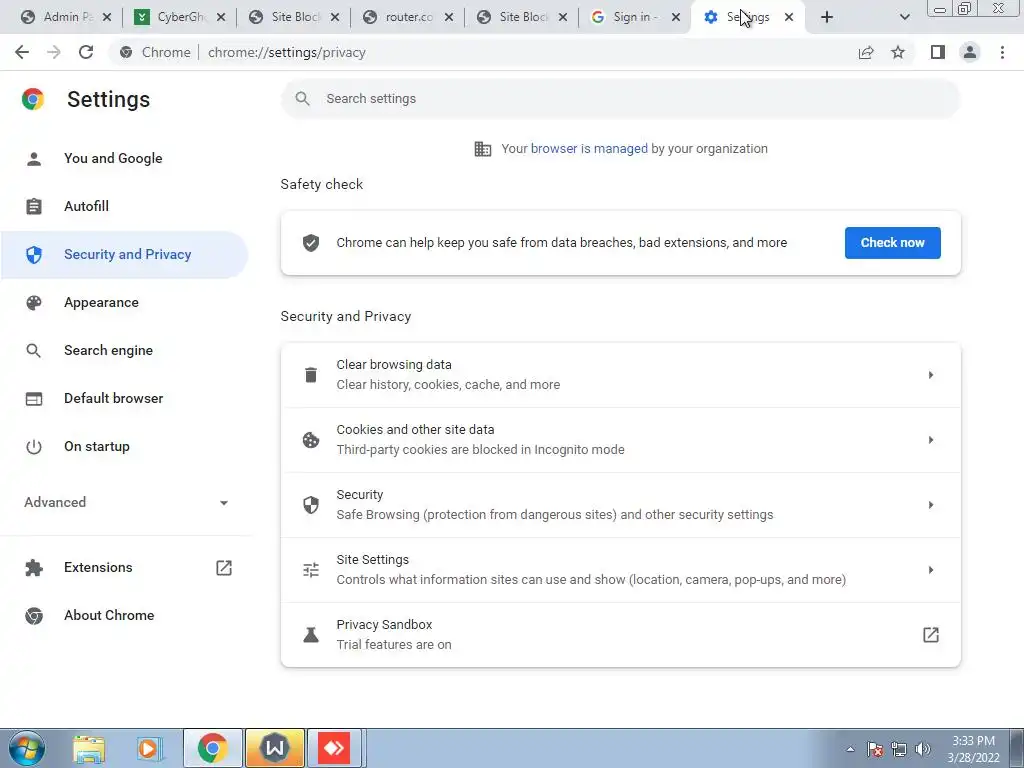Open the tab search dropdown chevron
The width and height of the screenshot is (1024, 768).
[x=904, y=17]
